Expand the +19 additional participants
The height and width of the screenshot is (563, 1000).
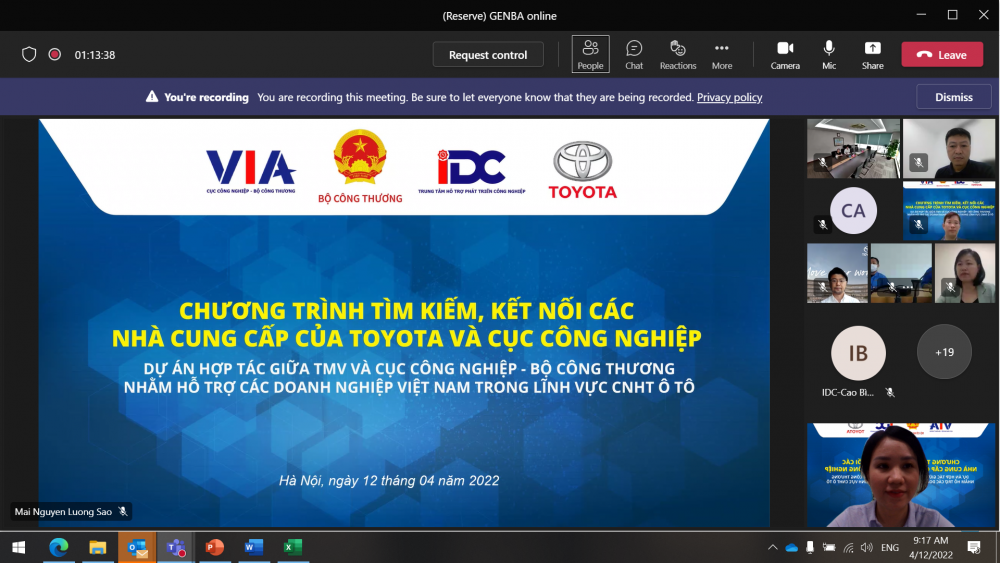point(944,352)
